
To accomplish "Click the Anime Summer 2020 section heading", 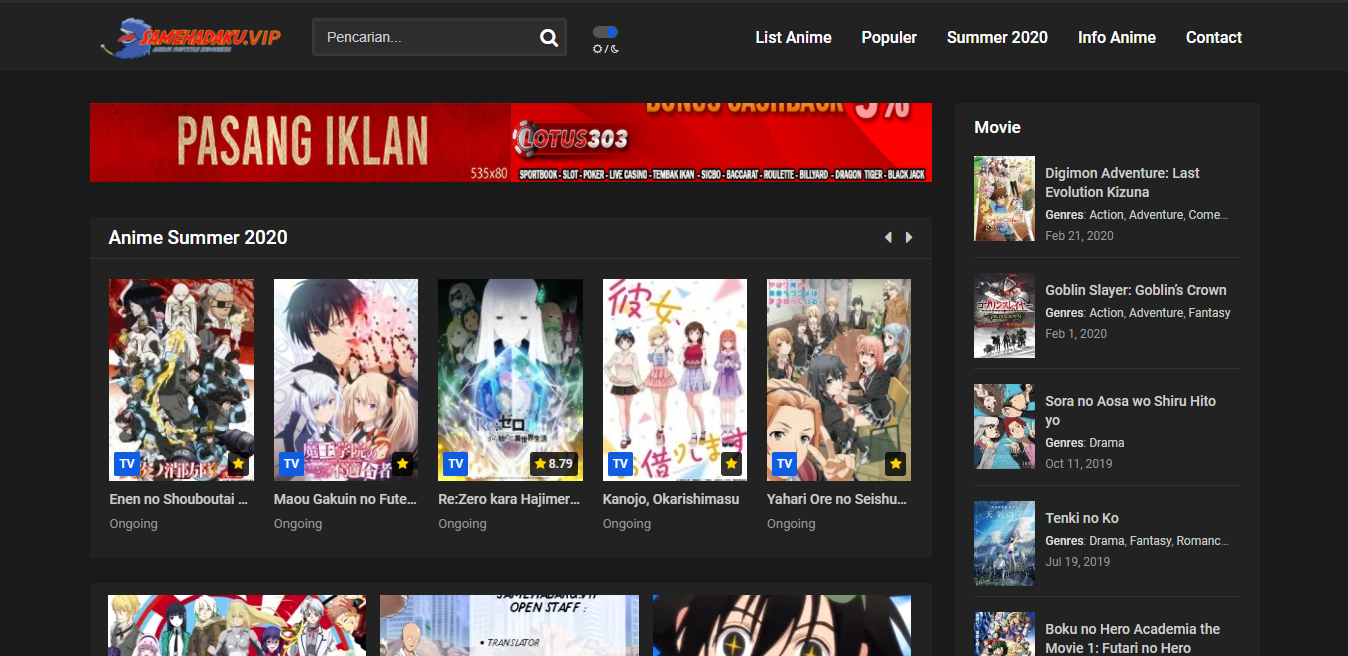I will click(198, 238).
